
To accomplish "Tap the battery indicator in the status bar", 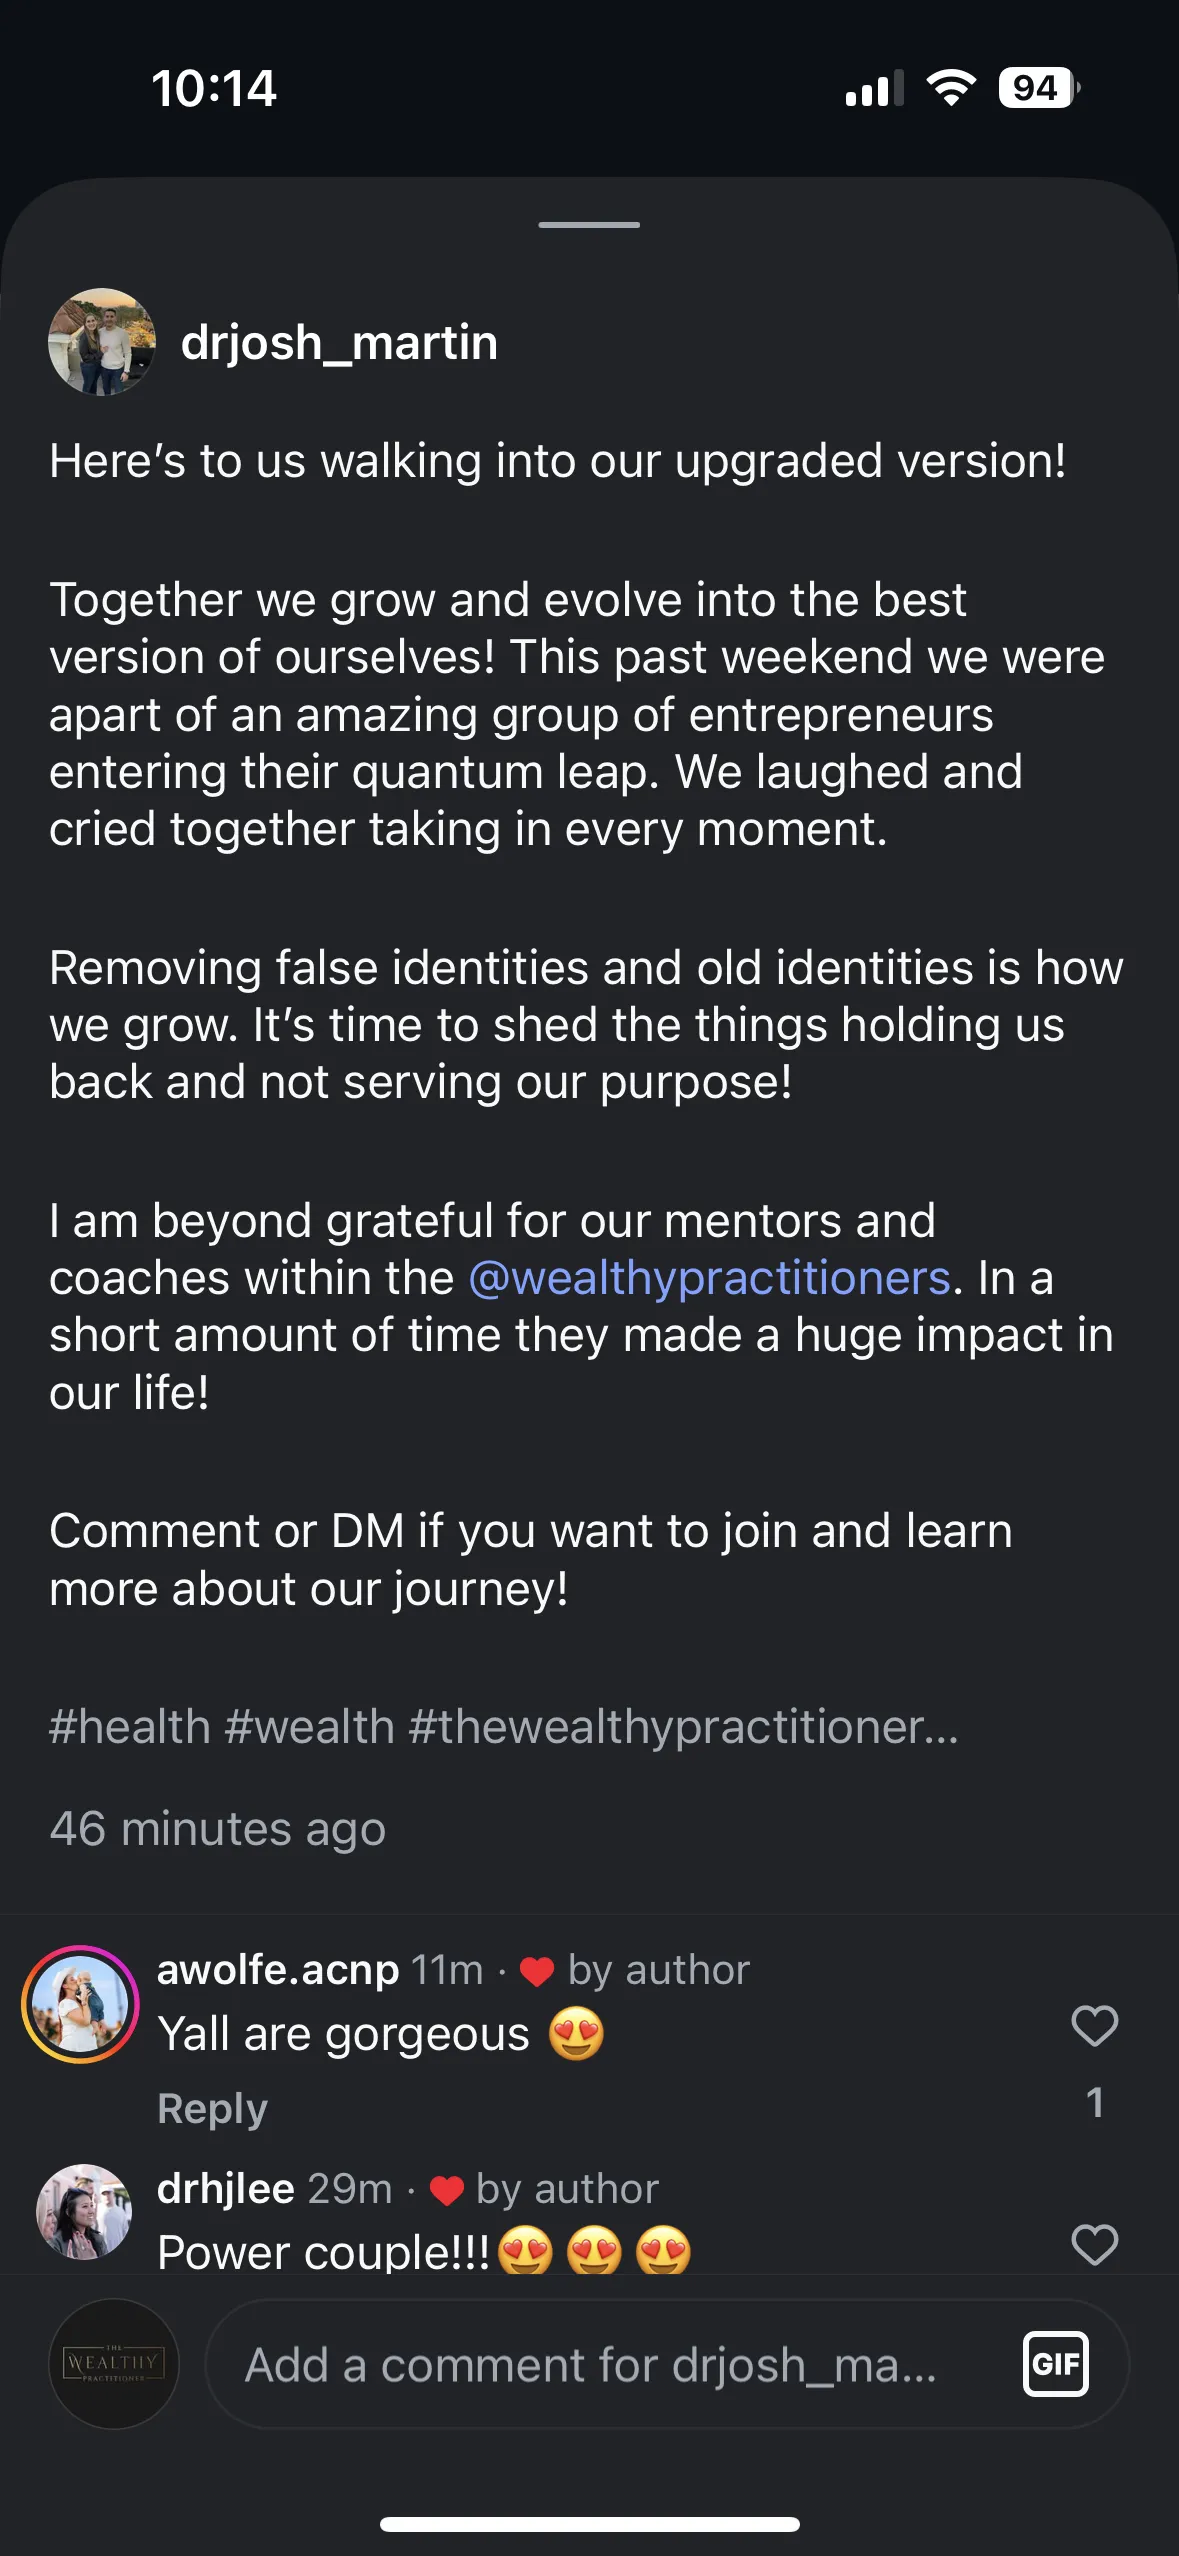I will [1038, 88].
